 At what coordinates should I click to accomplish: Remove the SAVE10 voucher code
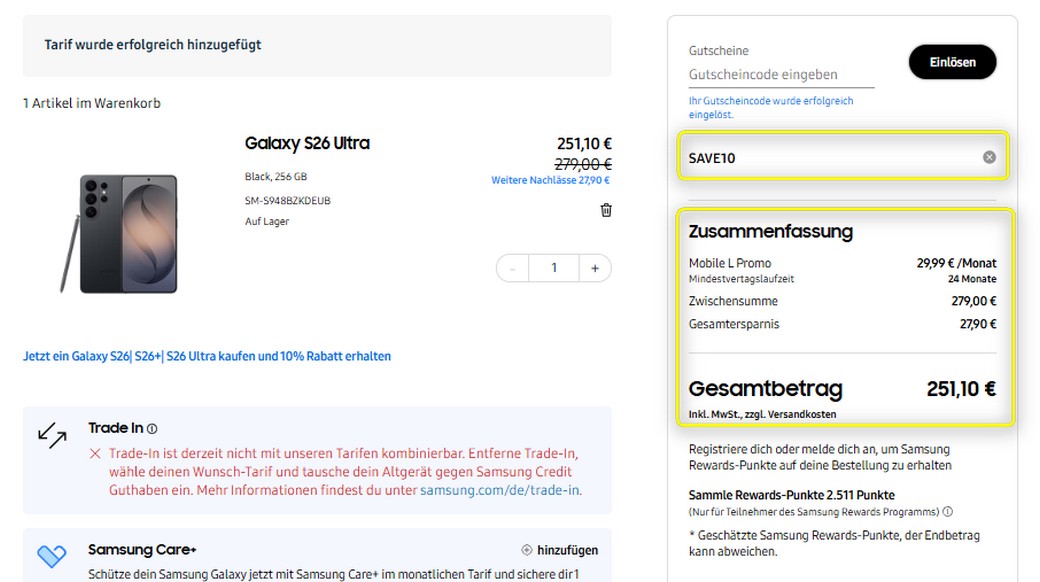(x=989, y=156)
